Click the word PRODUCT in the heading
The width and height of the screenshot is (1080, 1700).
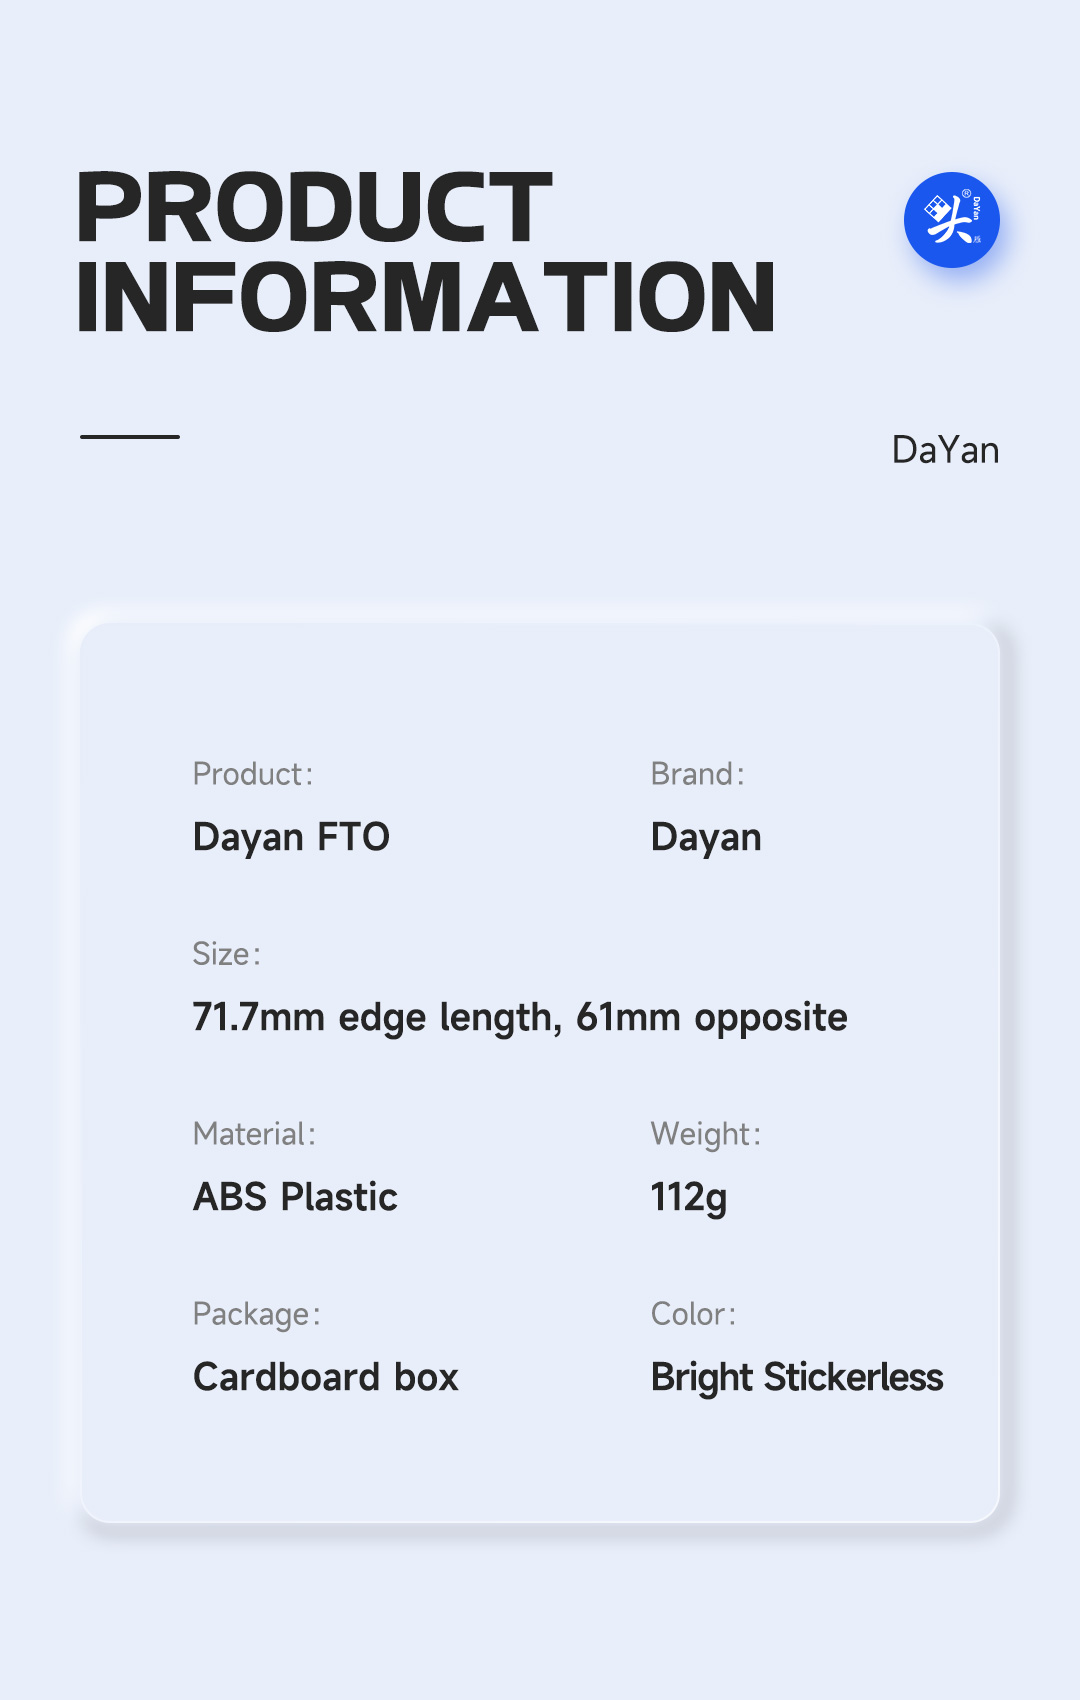pos(314,208)
